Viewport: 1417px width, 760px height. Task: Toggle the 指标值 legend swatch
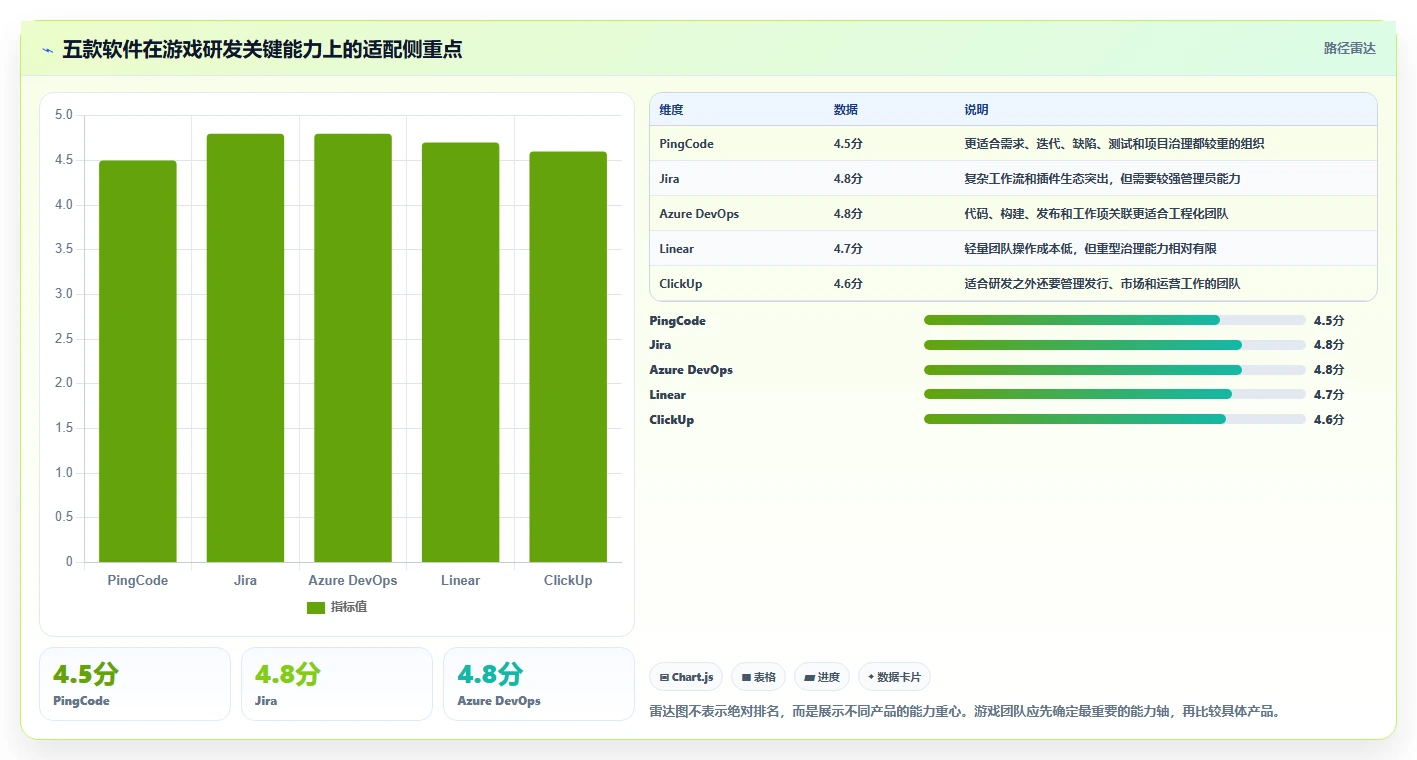coord(316,607)
